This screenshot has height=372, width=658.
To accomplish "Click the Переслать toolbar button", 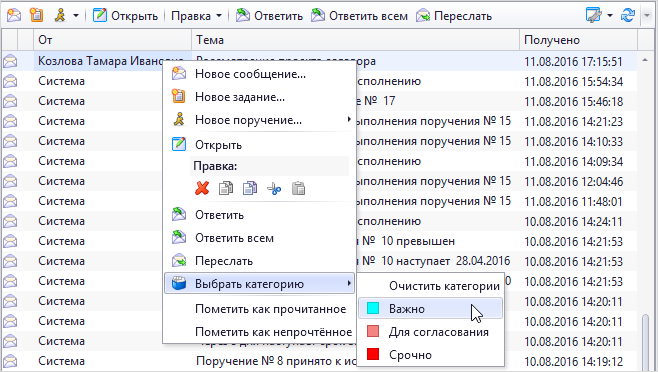I will click(454, 16).
